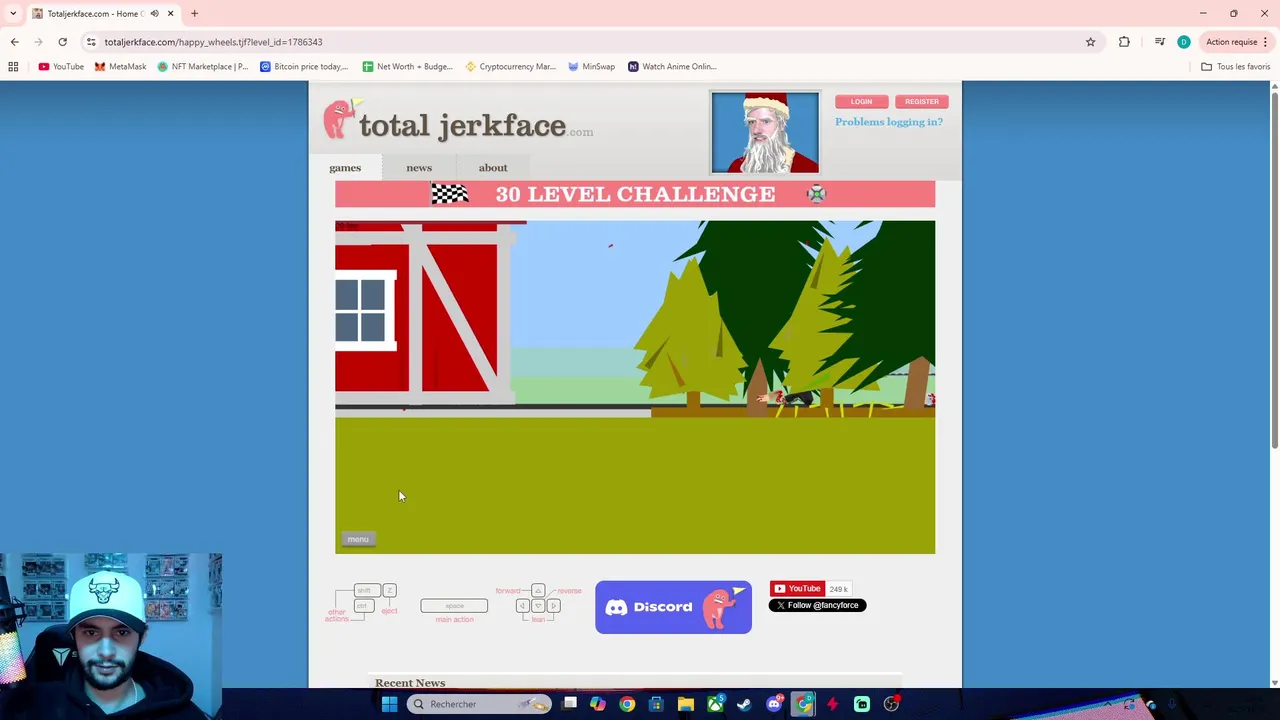Open Windows Start menu
This screenshot has width=1280, height=720.
click(x=389, y=704)
